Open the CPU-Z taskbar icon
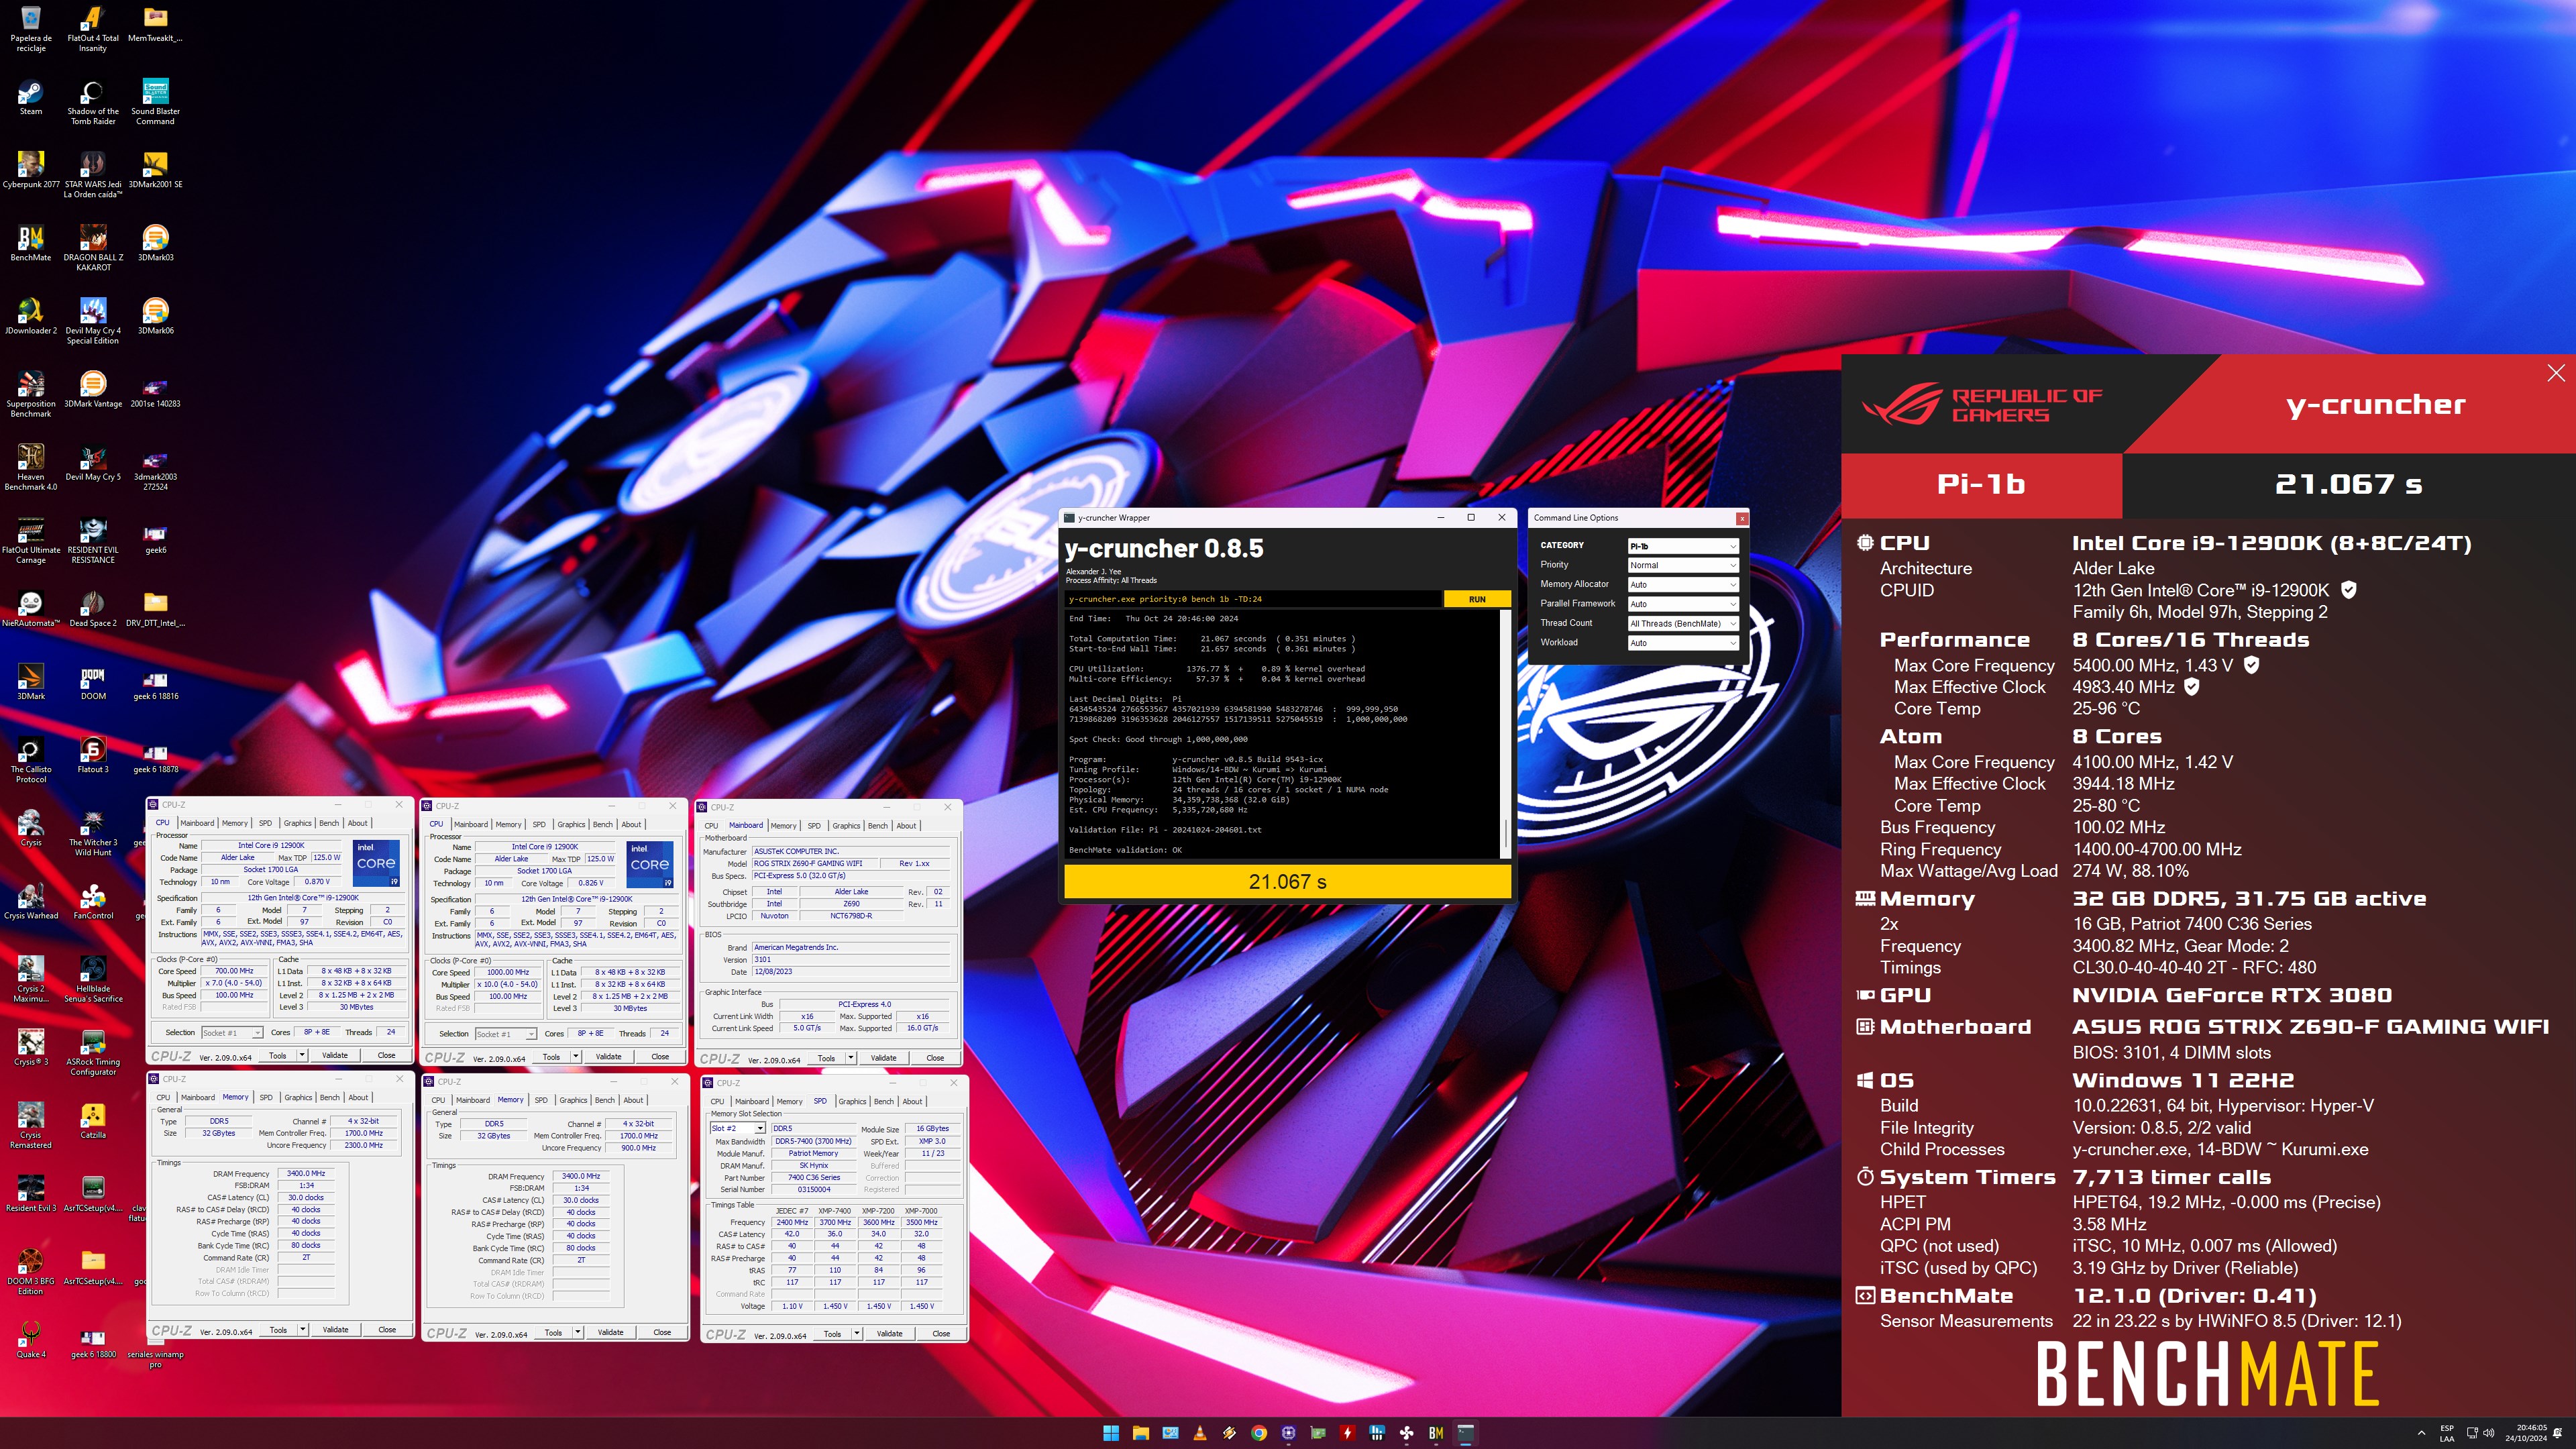This screenshot has height=1449, width=2576. coord(1288,1433)
